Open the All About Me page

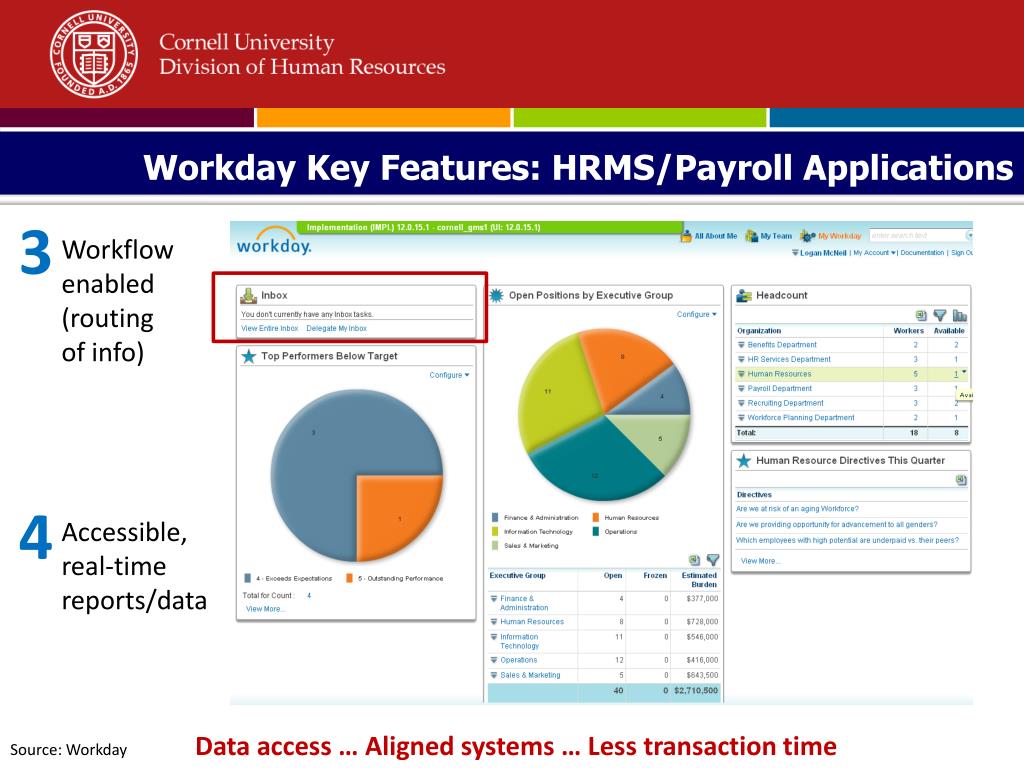(x=709, y=236)
